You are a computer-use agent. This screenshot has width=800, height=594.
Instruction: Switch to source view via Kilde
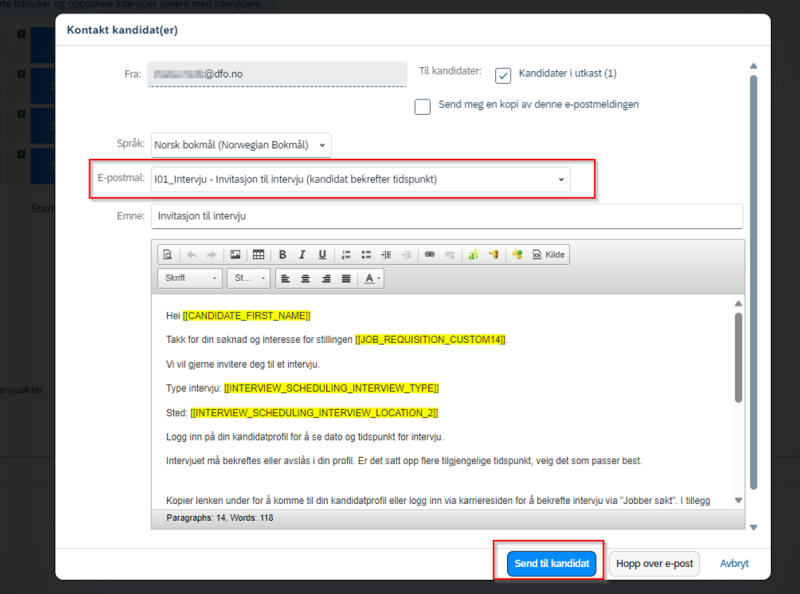click(x=548, y=255)
